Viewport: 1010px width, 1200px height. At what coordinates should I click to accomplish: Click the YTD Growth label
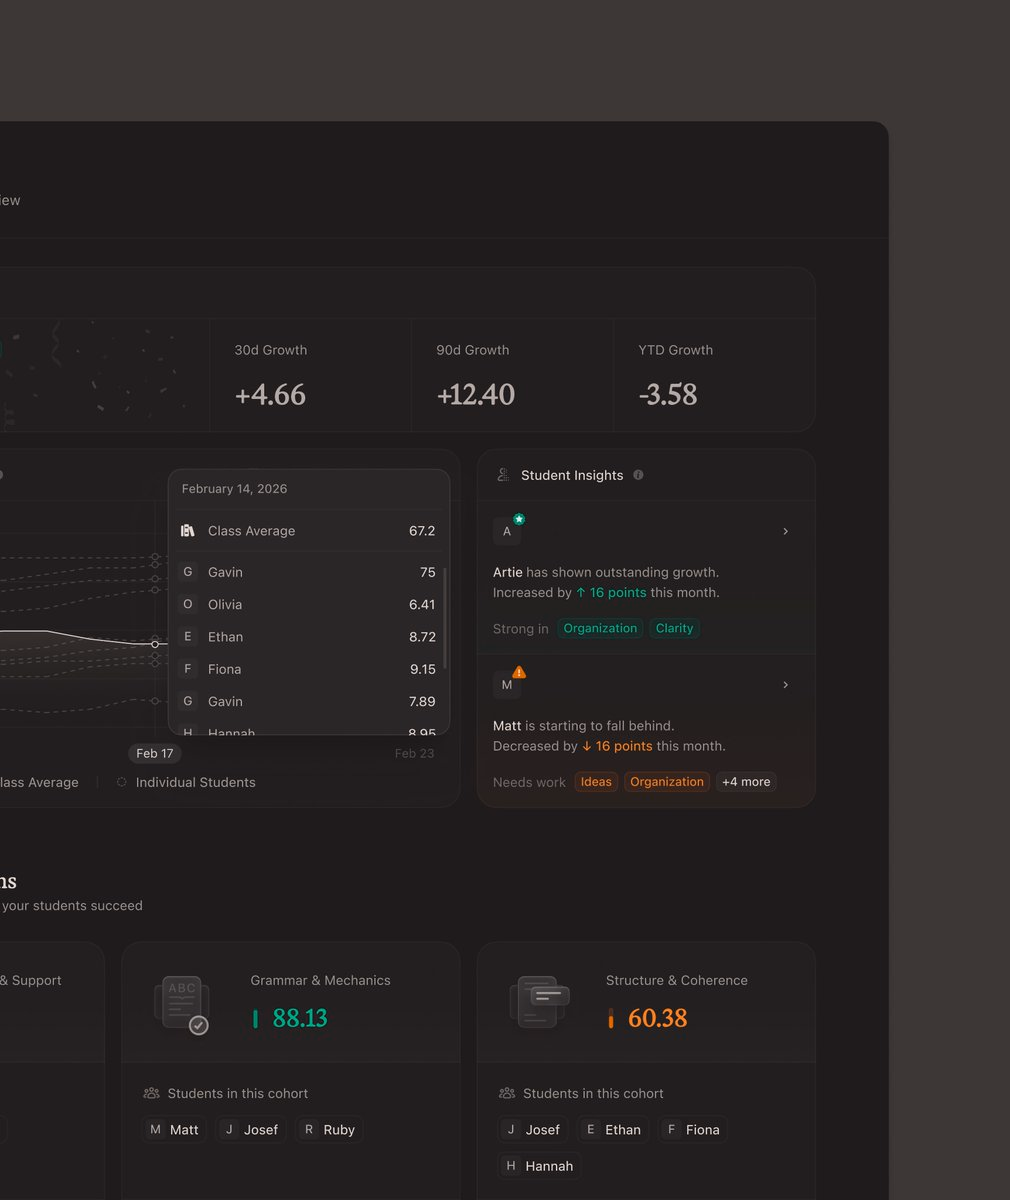(x=676, y=350)
